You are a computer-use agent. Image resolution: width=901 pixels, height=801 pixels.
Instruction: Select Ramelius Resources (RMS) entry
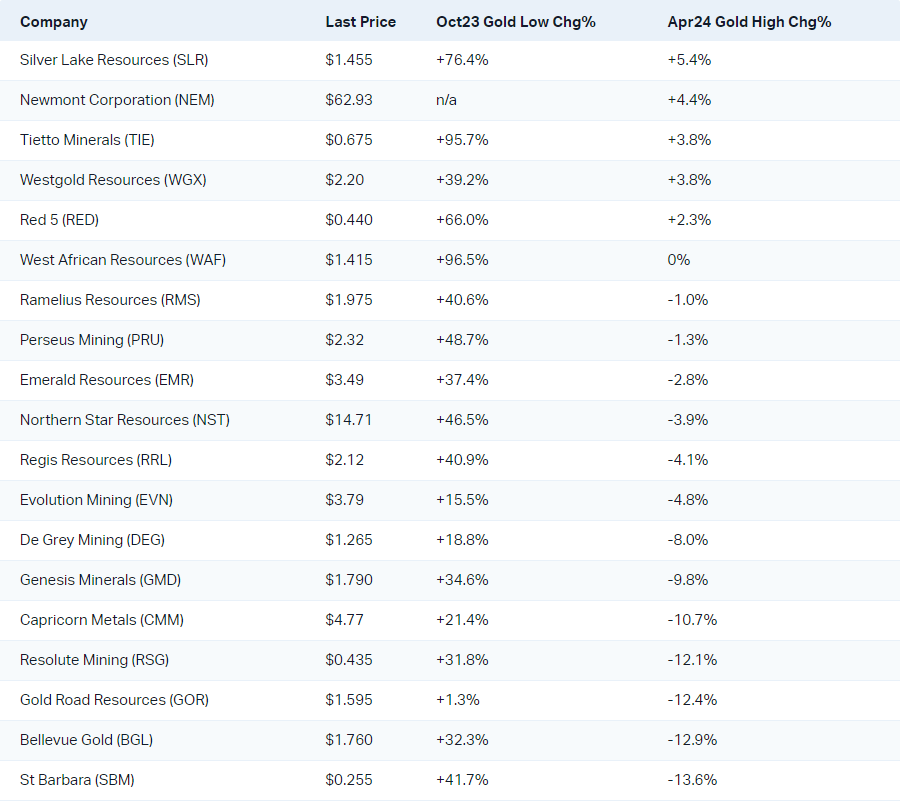pyautogui.click(x=110, y=300)
